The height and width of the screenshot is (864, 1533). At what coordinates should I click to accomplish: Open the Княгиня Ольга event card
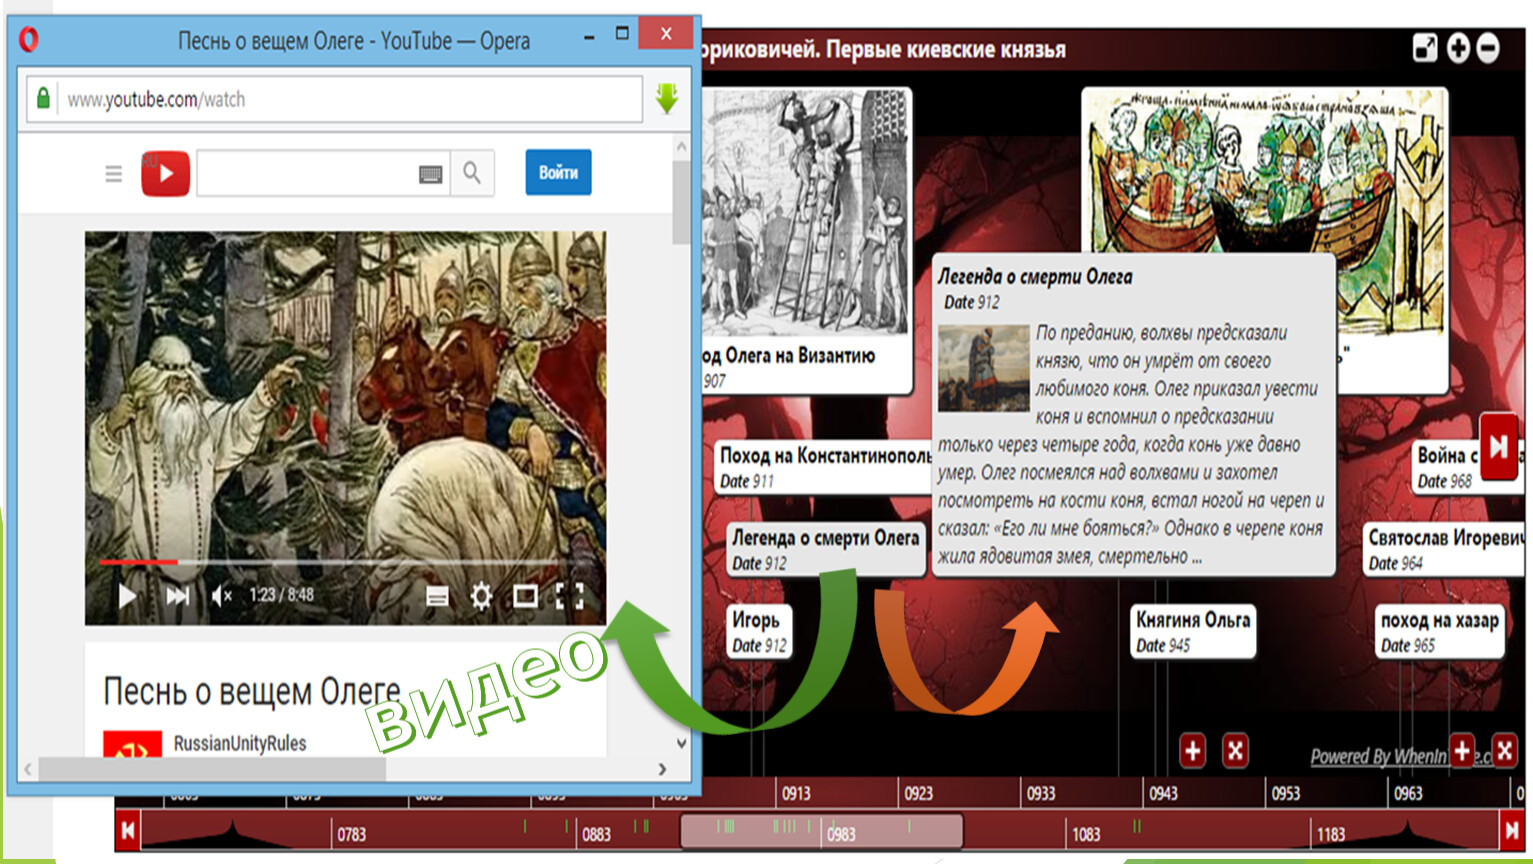(x=1193, y=631)
